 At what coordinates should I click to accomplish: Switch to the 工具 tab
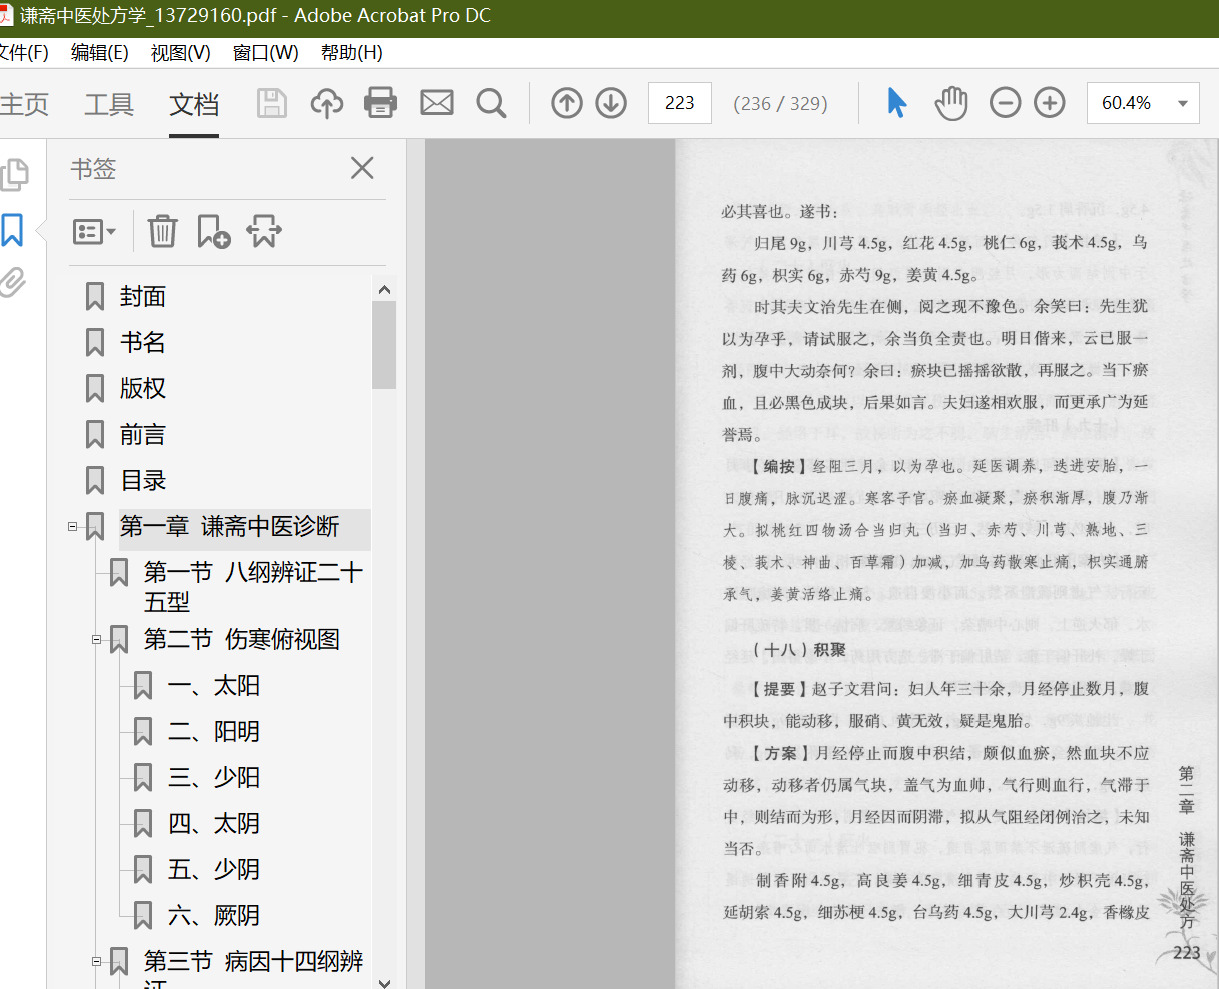109,104
